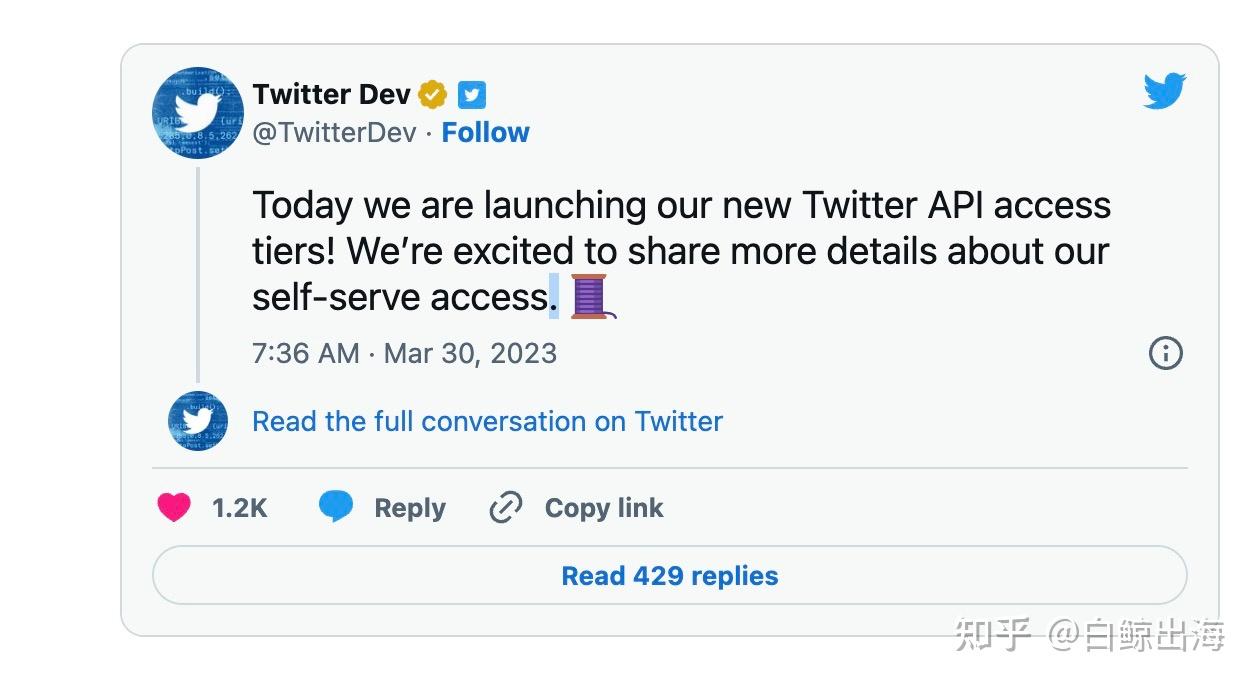Click the 1.2K like count
The image size is (1256, 684).
coord(240,507)
